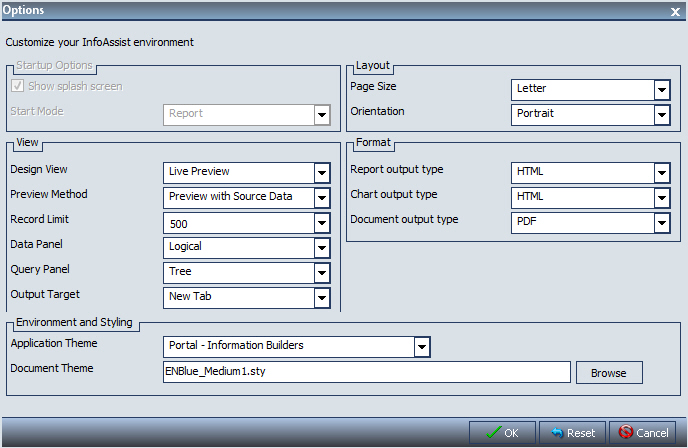The height and width of the screenshot is (448, 688).
Task: Expand the Data Panel dropdown arrow
Action: pyautogui.click(x=322, y=248)
